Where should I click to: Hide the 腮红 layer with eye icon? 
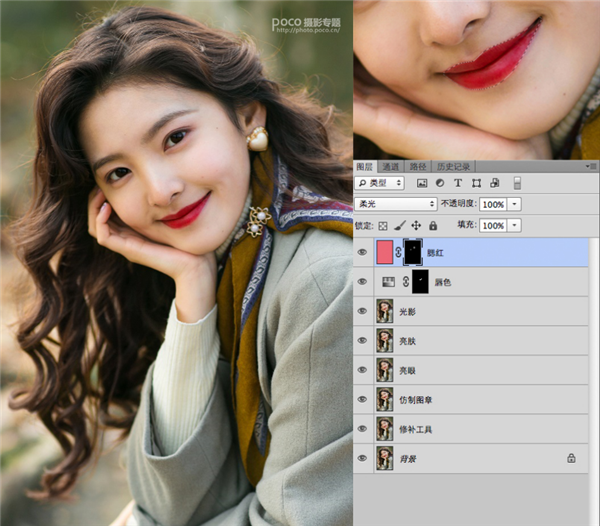click(363, 253)
